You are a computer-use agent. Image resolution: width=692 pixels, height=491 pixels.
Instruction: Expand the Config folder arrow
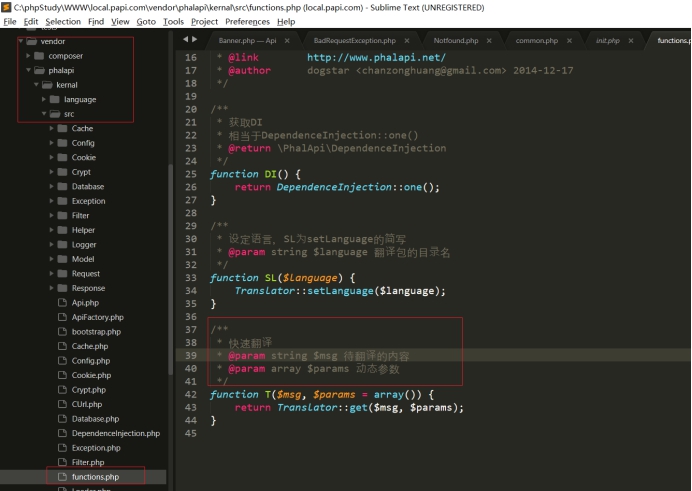(x=52, y=143)
